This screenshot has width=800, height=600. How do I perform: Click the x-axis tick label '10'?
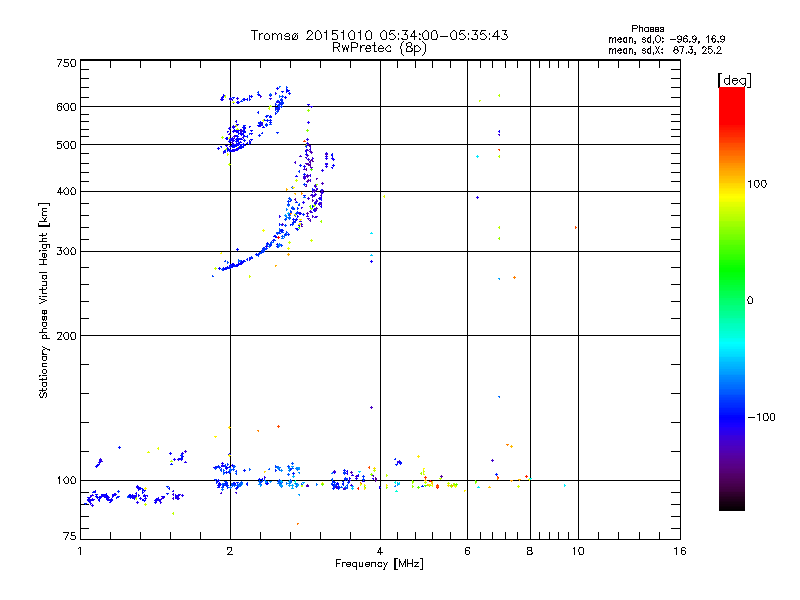pos(578,551)
